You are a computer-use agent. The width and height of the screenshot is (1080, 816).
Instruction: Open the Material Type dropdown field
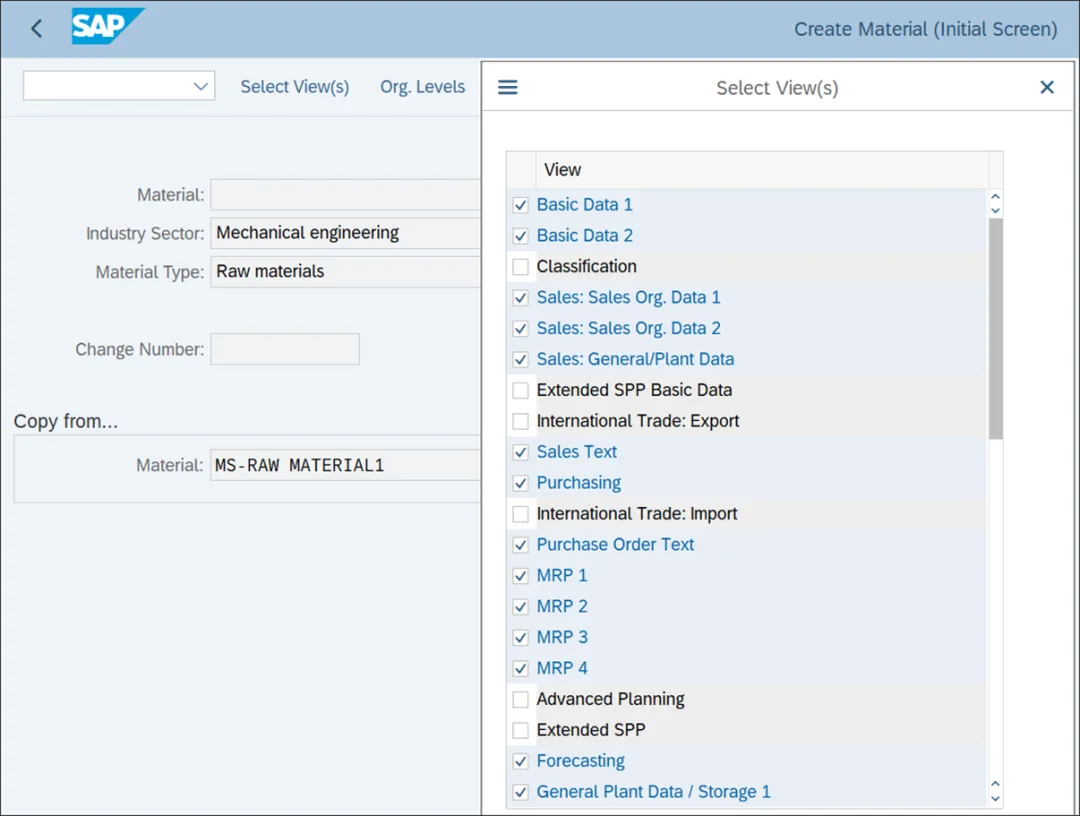pos(345,271)
